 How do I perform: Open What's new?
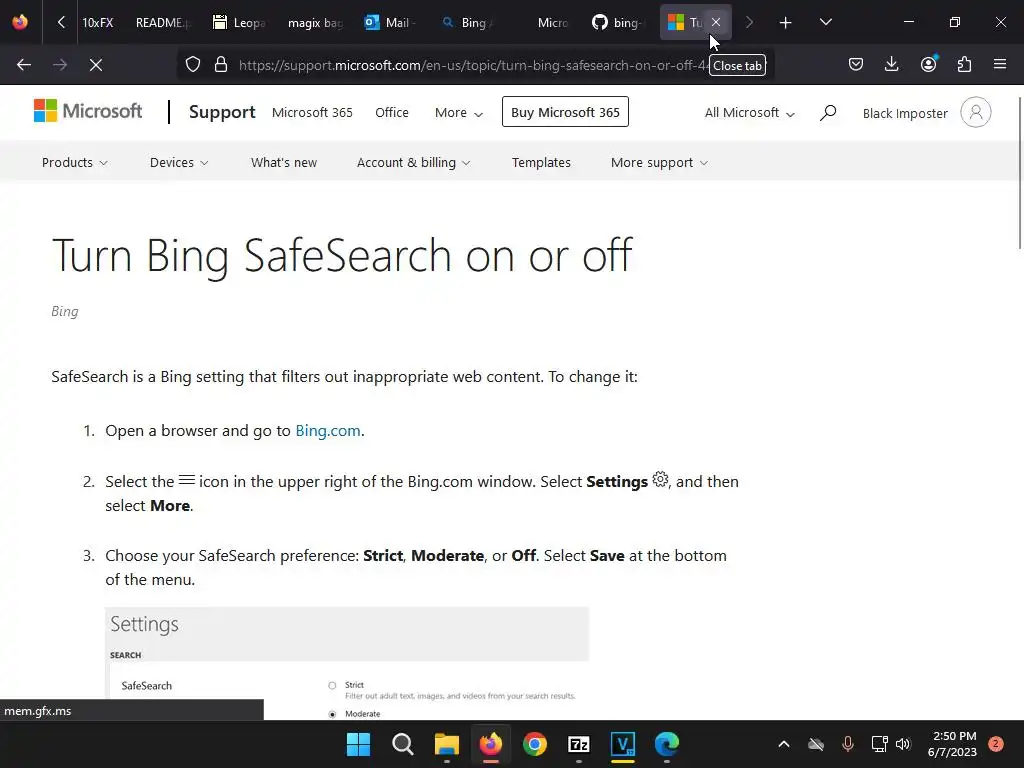click(x=284, y=162)
